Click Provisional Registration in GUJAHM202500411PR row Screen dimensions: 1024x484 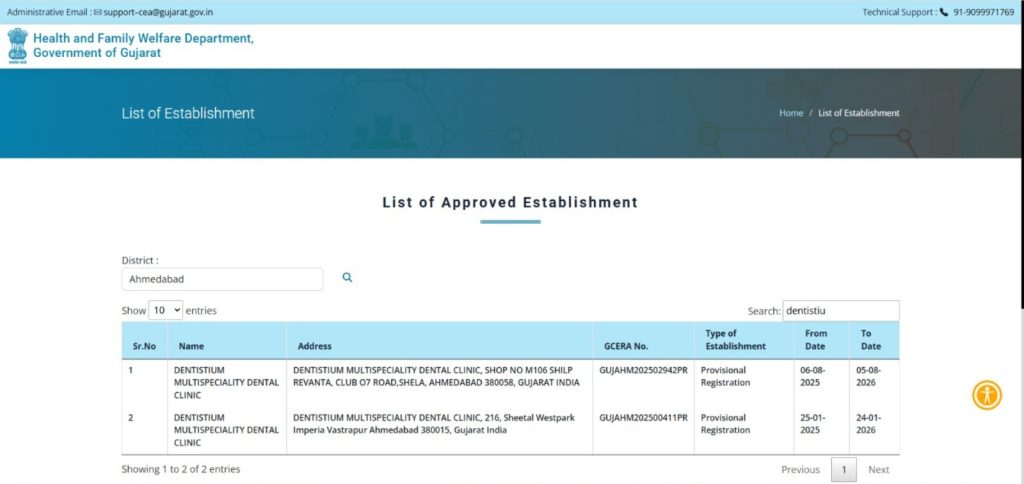point(726,425)
